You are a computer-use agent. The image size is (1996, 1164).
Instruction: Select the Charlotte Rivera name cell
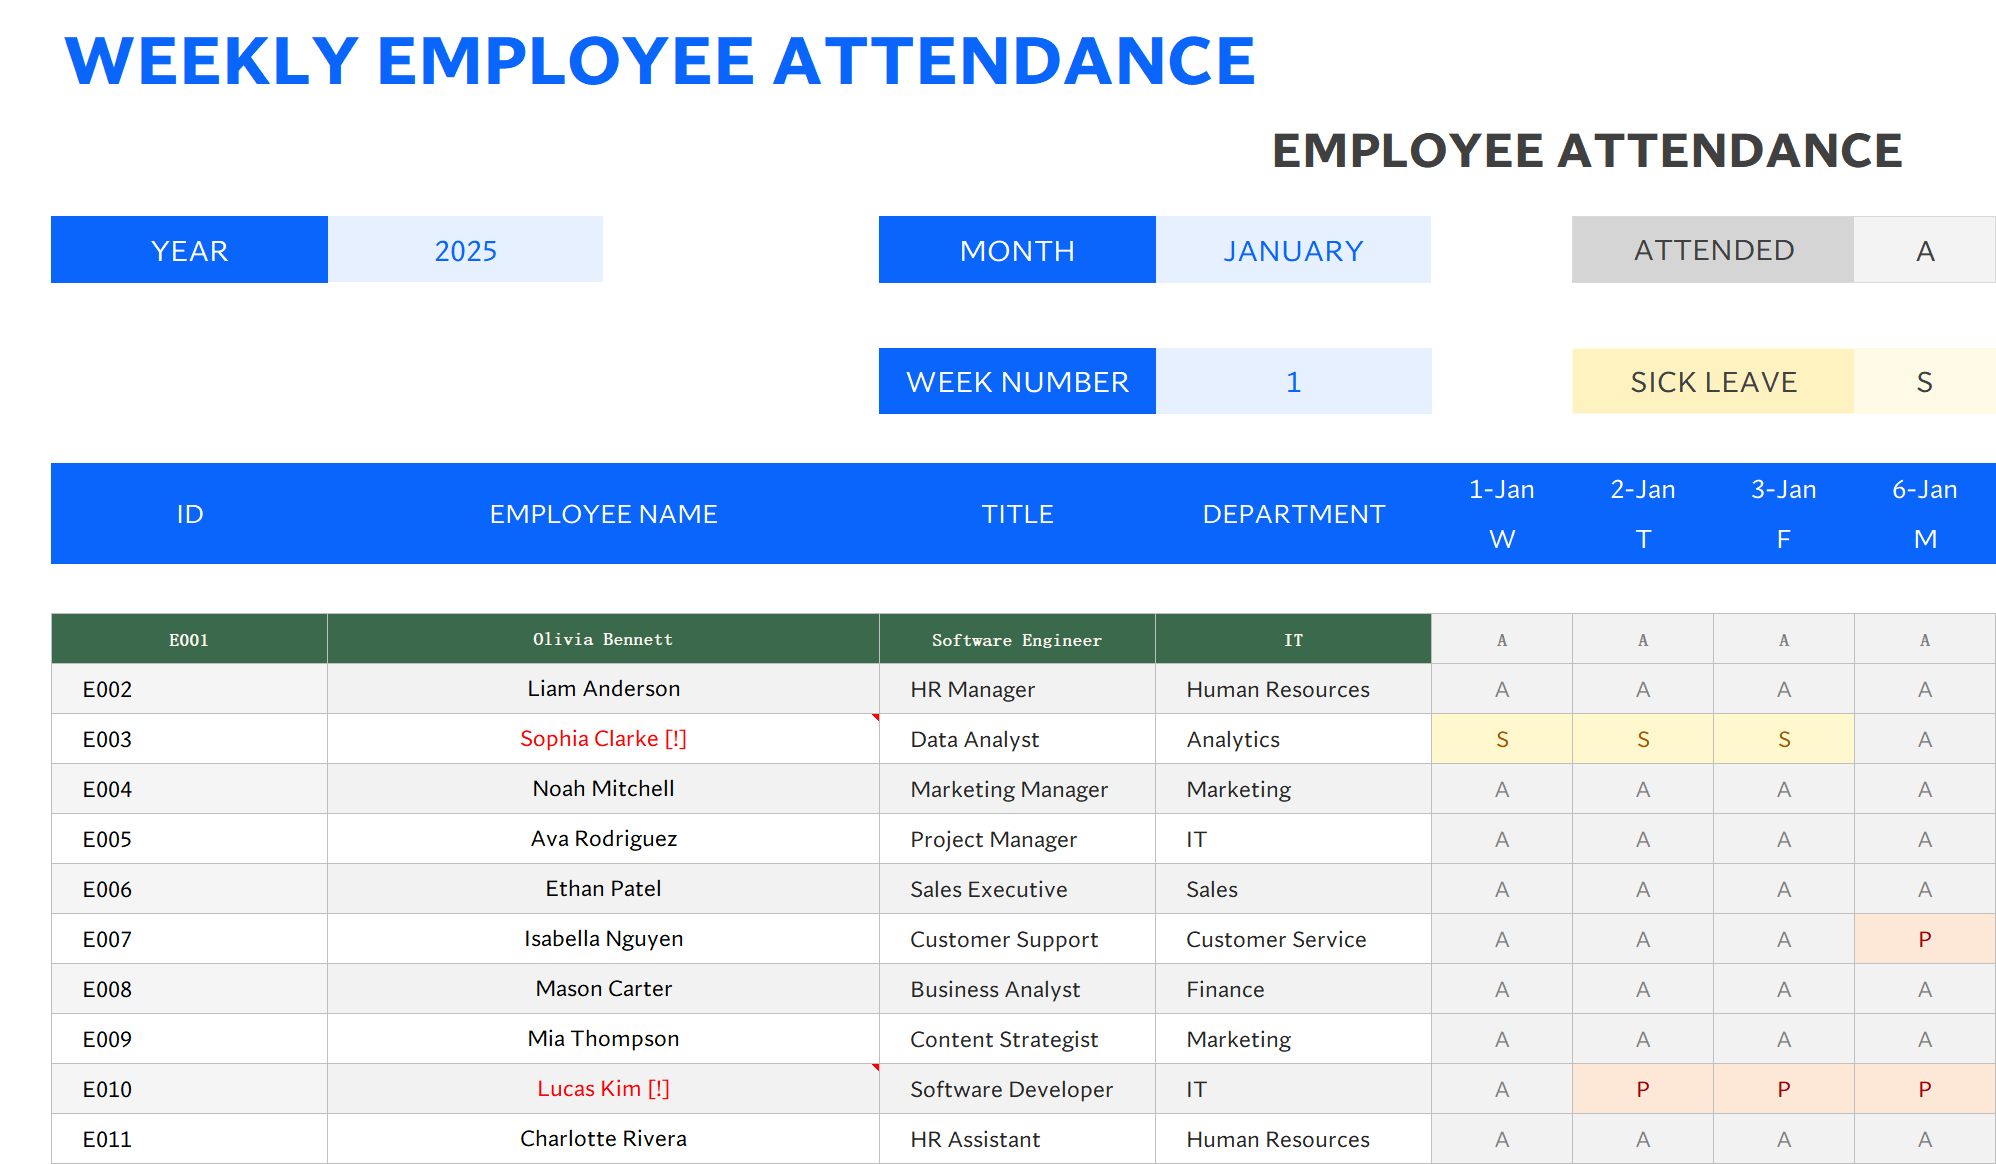click(x=603, y=1139)
